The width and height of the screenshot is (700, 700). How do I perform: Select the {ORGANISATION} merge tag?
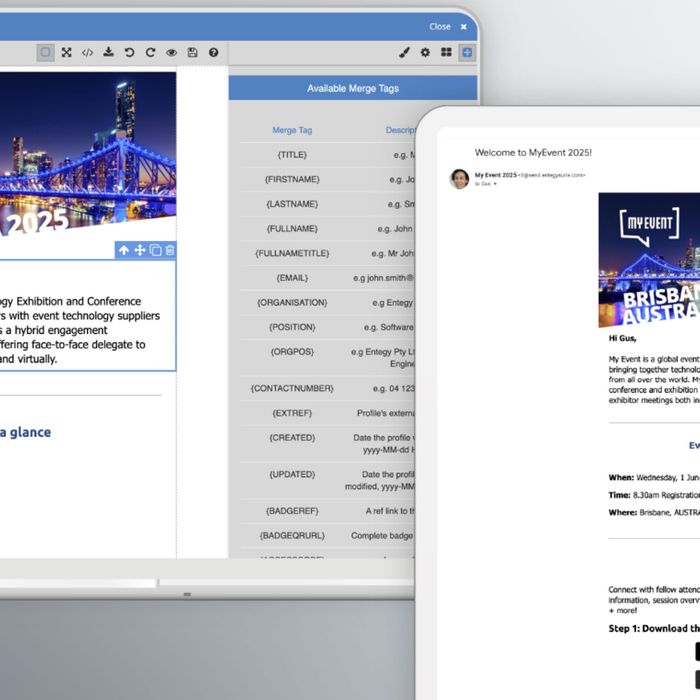tap(292, 302)
